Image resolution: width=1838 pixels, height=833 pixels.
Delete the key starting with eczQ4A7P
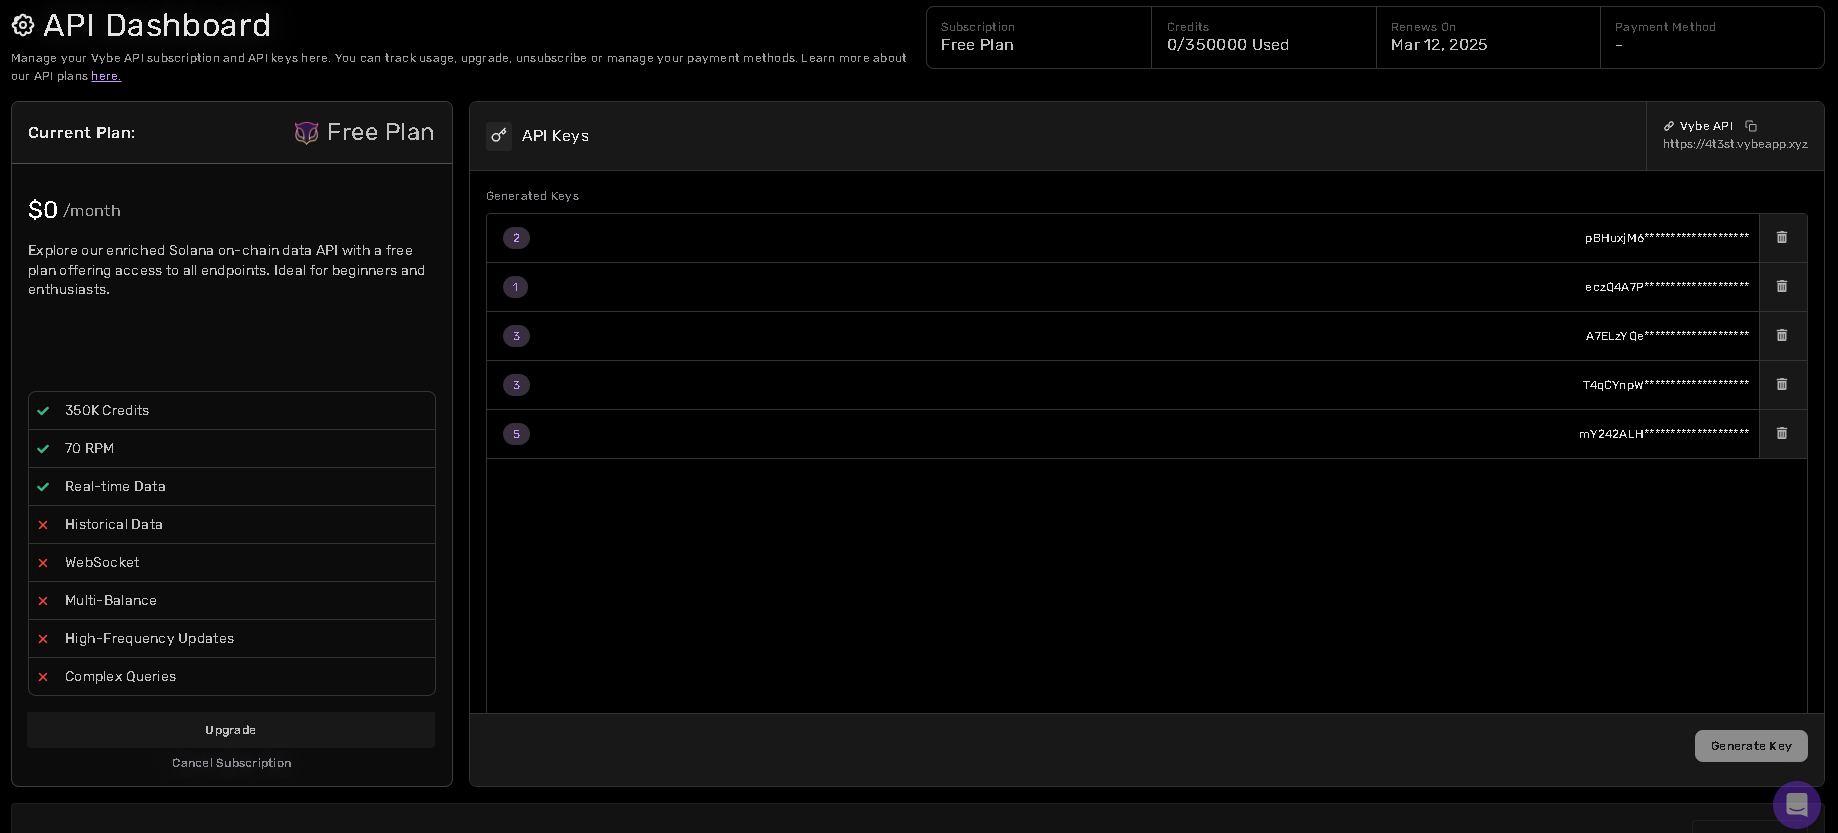1782,287
